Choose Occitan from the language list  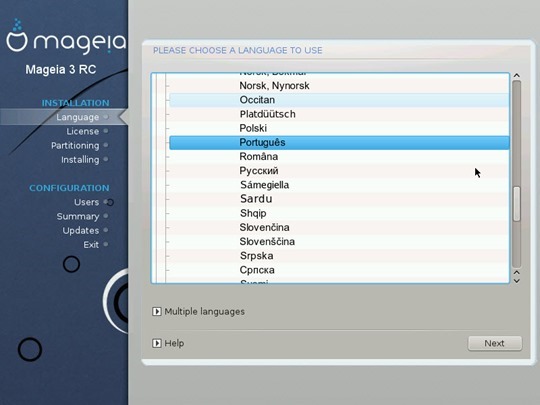339,100
